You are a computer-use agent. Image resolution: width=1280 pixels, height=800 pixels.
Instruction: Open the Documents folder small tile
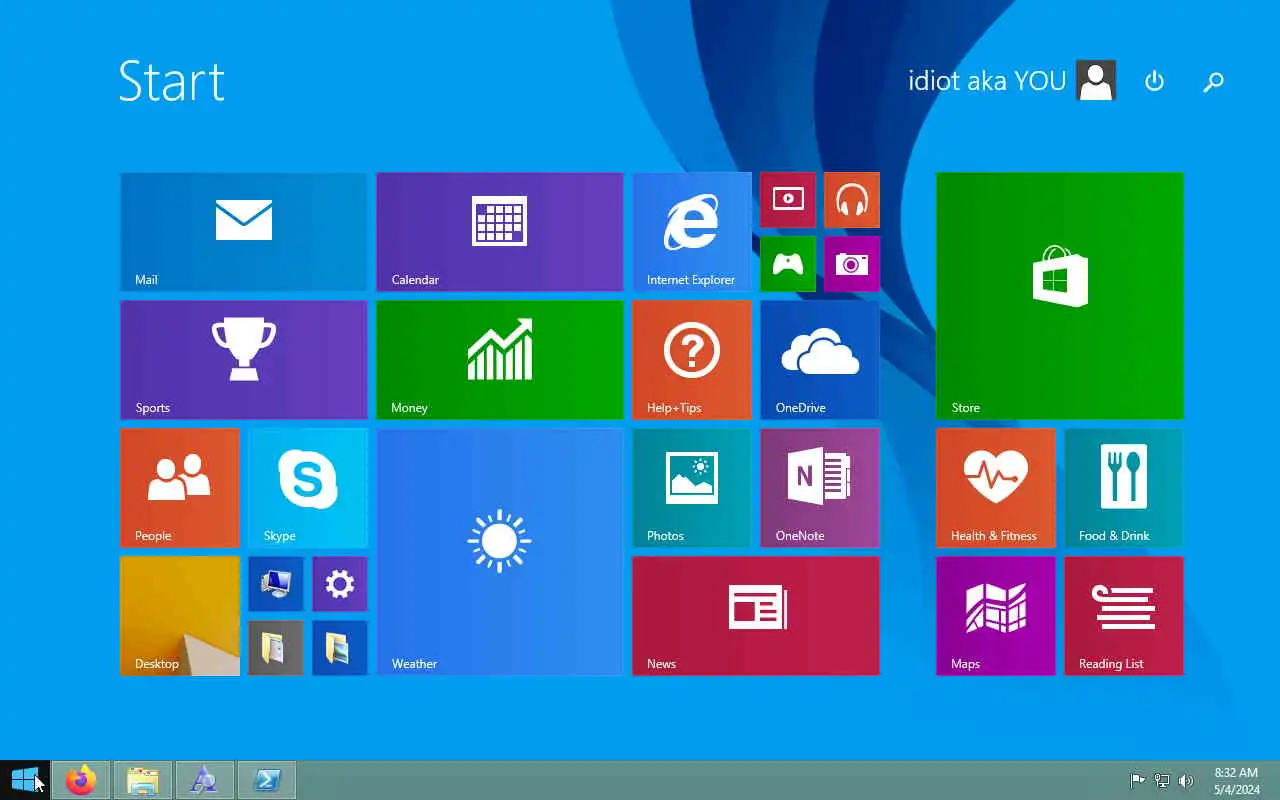pyautogui.click(x=276, y=648)
